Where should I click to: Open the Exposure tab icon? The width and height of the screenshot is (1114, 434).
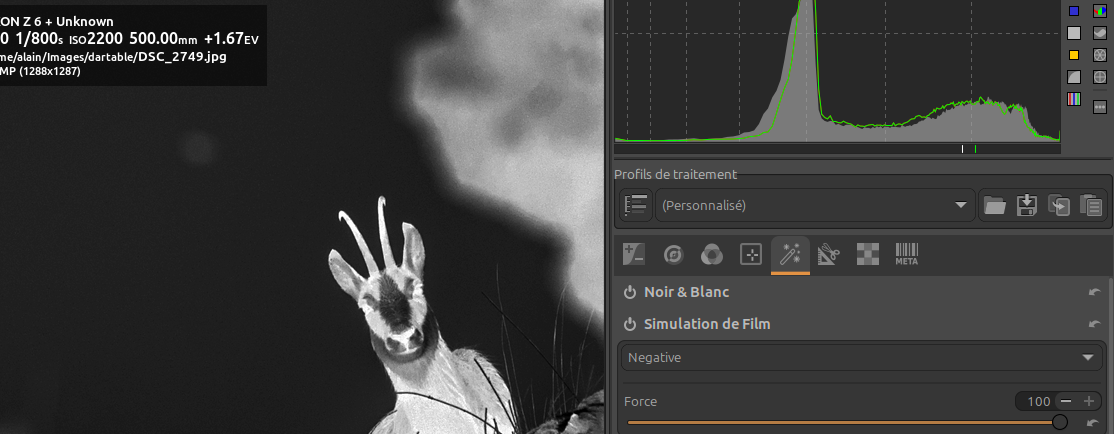(x=633, y=255)
